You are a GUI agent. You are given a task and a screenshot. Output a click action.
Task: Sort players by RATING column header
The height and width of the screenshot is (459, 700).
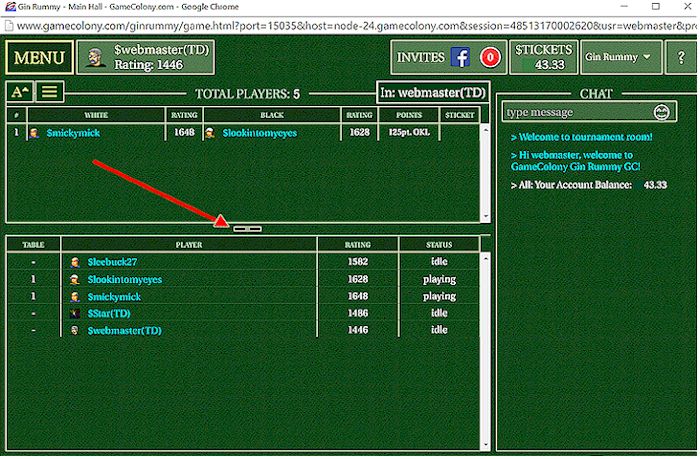(x=357, y=244)
